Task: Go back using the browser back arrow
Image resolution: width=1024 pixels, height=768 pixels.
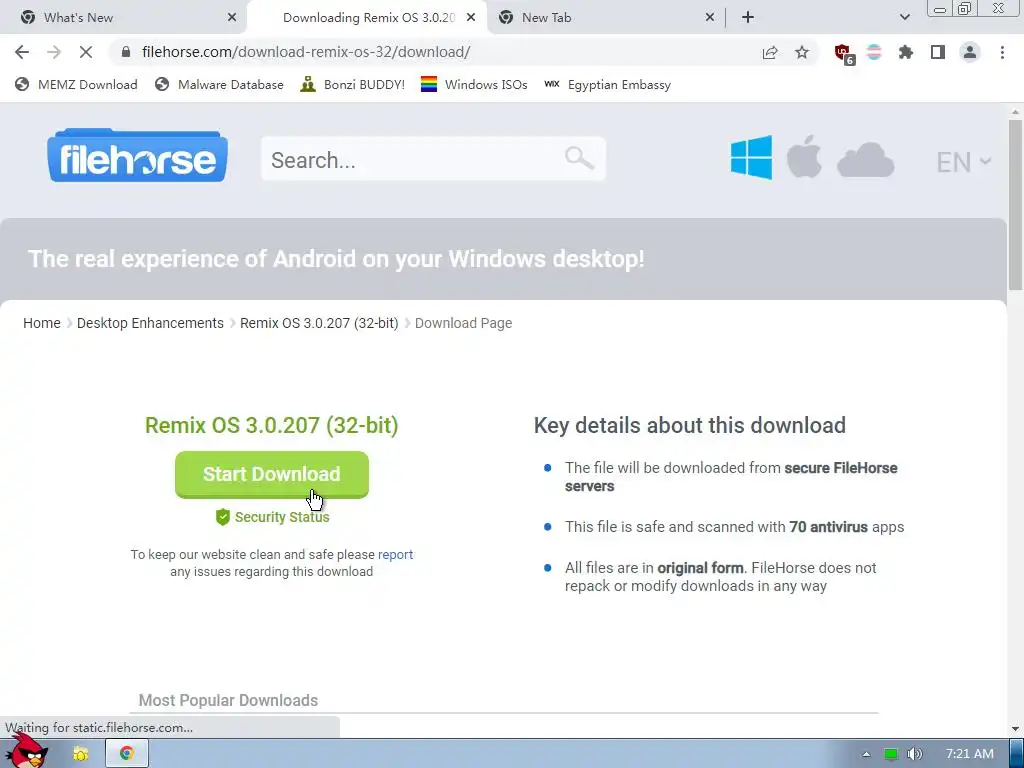Action: (x=22, y=52)
